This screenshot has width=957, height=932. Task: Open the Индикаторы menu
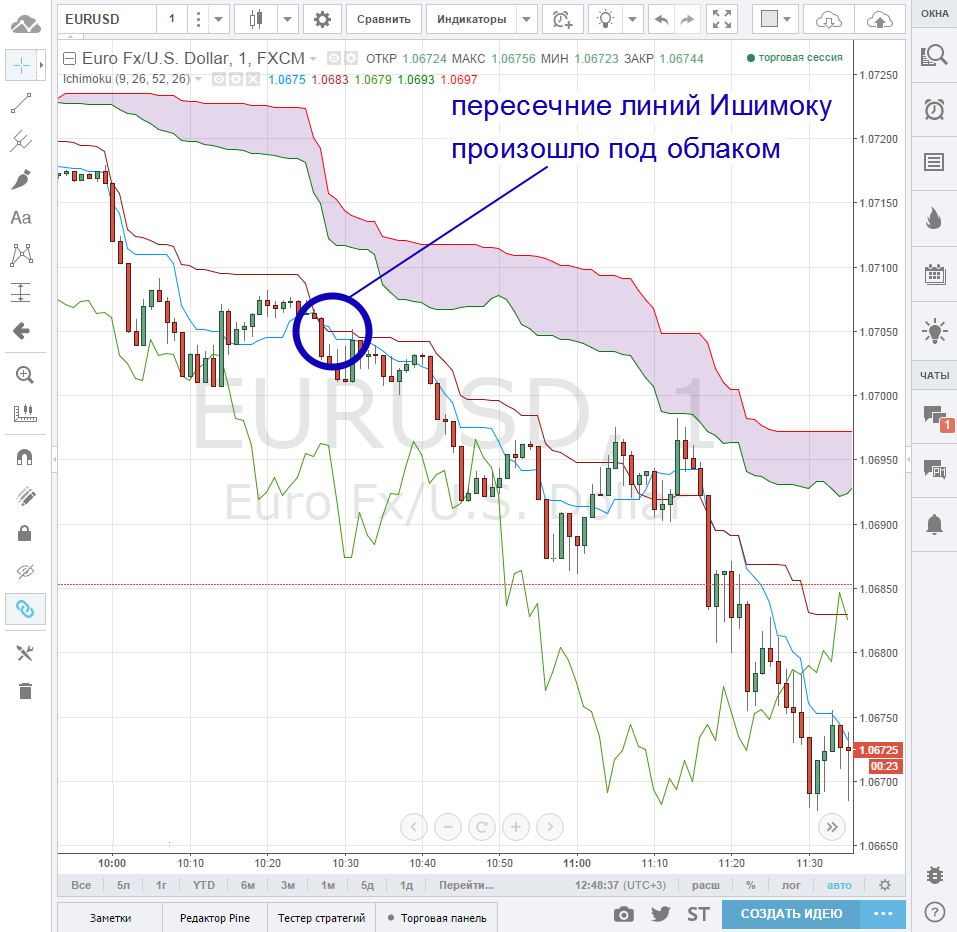(471, 20)
